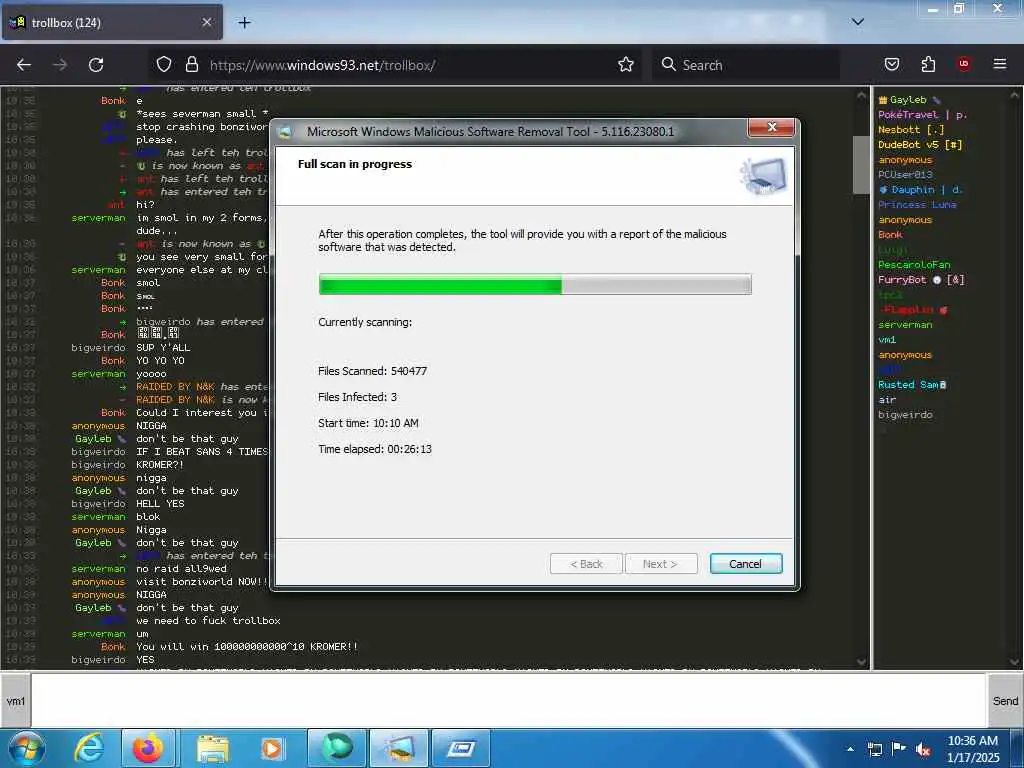Viewport: 1024px width, 768px height.
Task: Open the Action Center flag icon
Action: coord(899,749)
